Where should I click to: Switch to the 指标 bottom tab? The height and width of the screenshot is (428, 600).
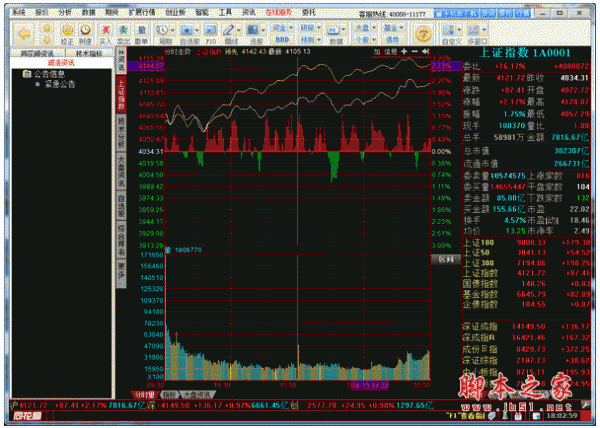click(168, 394)
